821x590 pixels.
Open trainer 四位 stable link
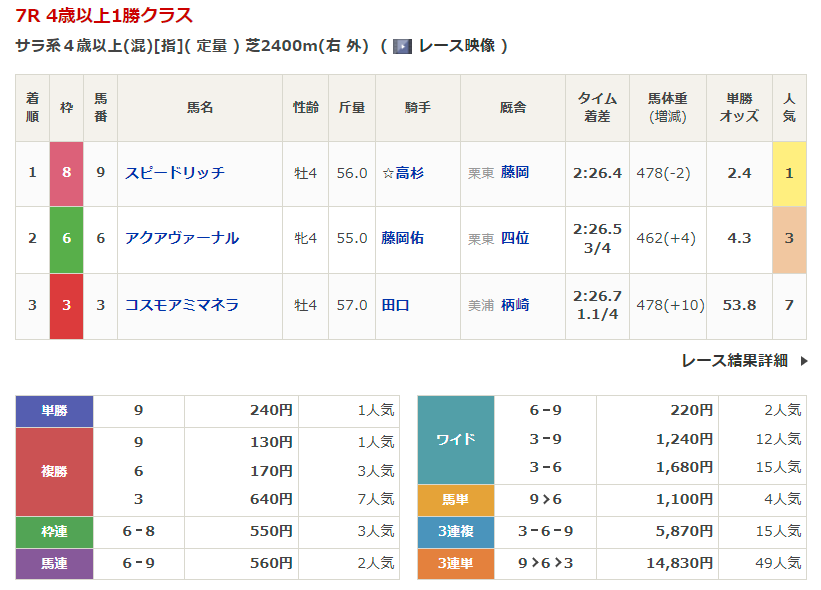click(515, 239)
